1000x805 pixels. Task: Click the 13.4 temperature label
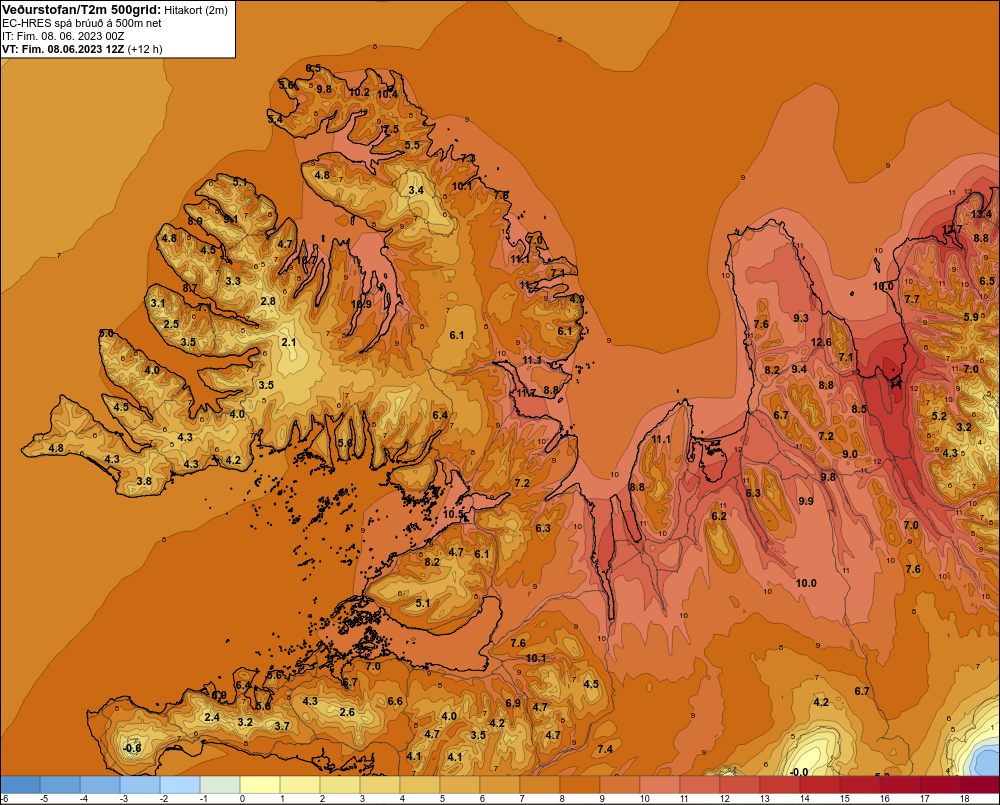[981, 214]
